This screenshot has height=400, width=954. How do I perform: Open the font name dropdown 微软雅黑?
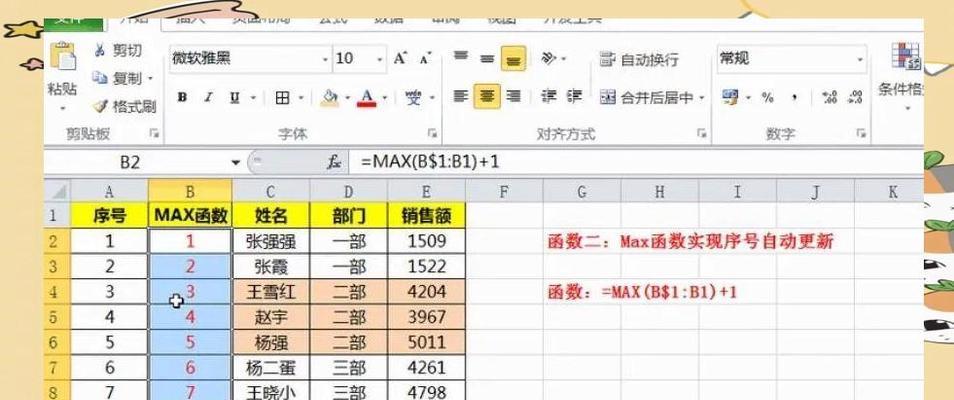(x=325, y=60)
